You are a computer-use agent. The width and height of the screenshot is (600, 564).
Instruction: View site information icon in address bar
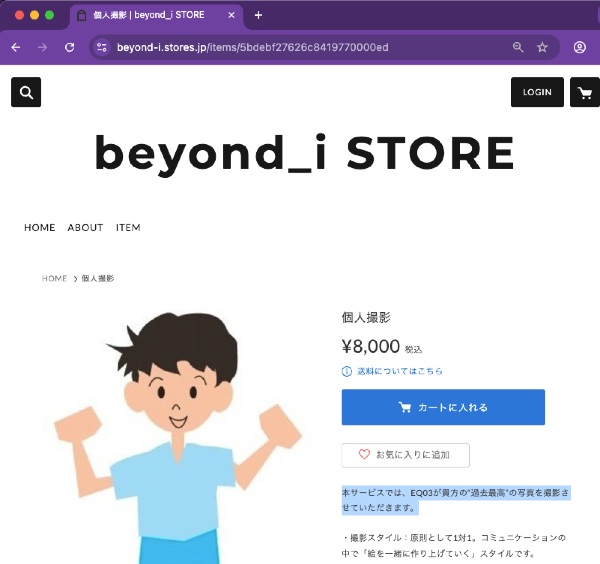[101, 47]
